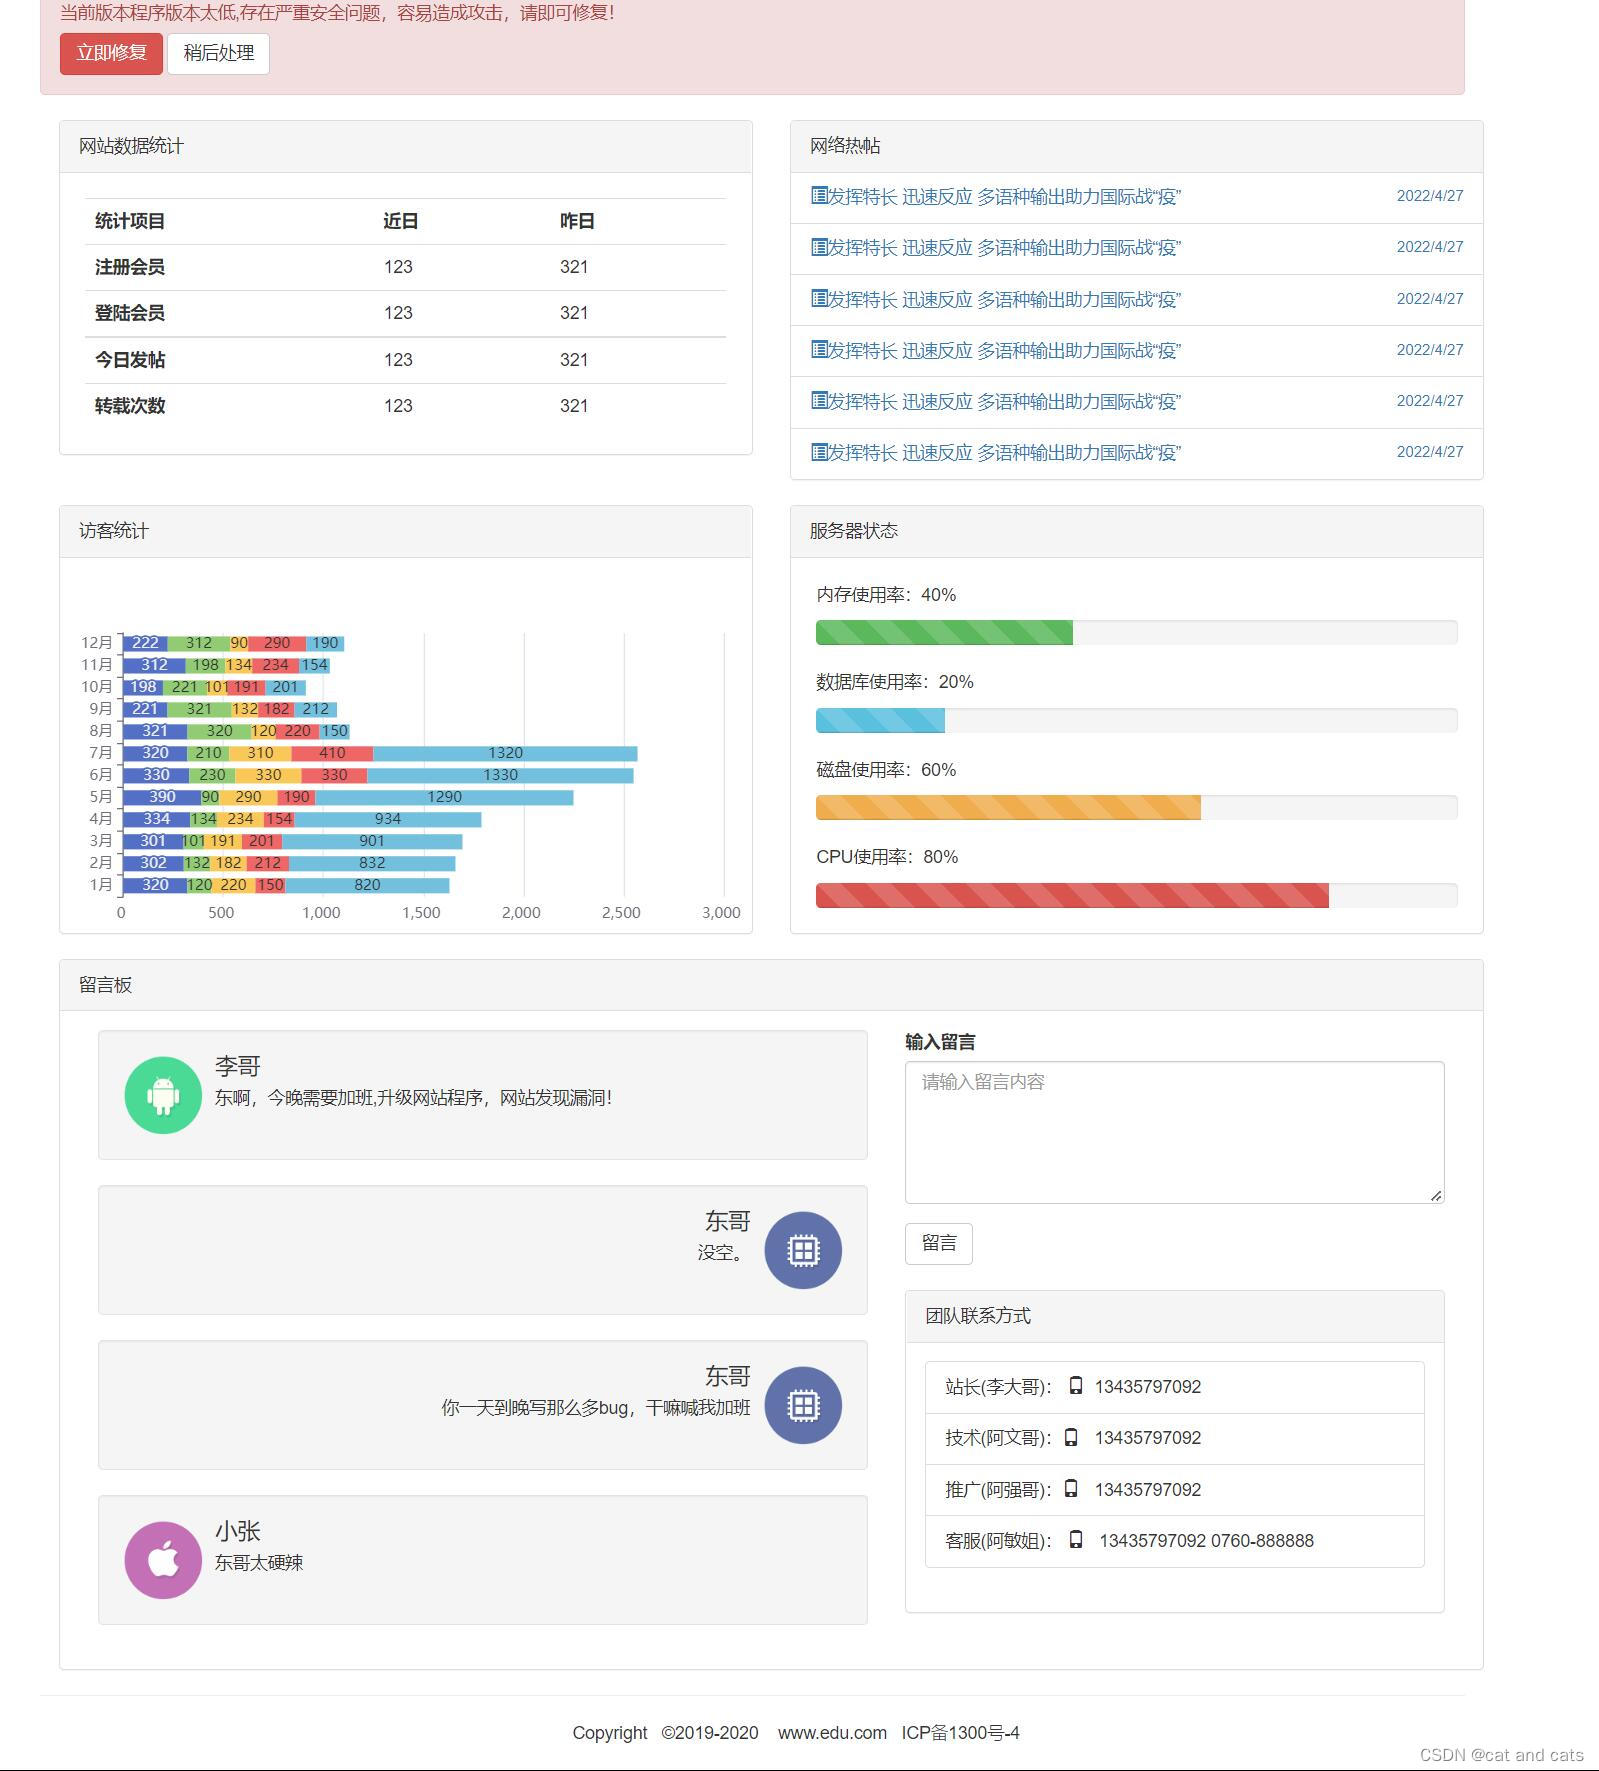Viewport: 1599px width, 1771px height.
Task: Submit message with 留言 button
Action: point(938,1243)
